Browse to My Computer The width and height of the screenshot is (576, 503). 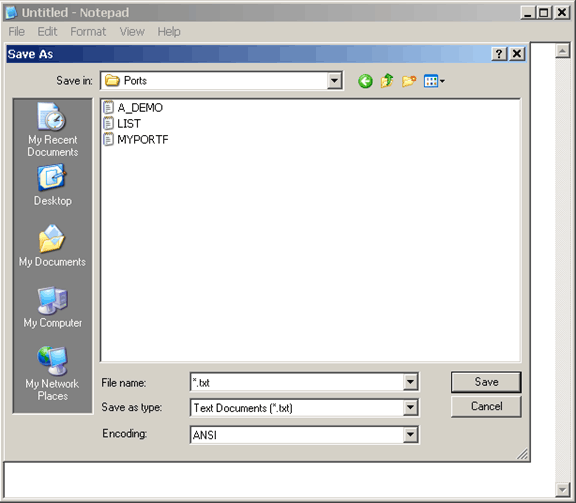(x=53, y=307)
